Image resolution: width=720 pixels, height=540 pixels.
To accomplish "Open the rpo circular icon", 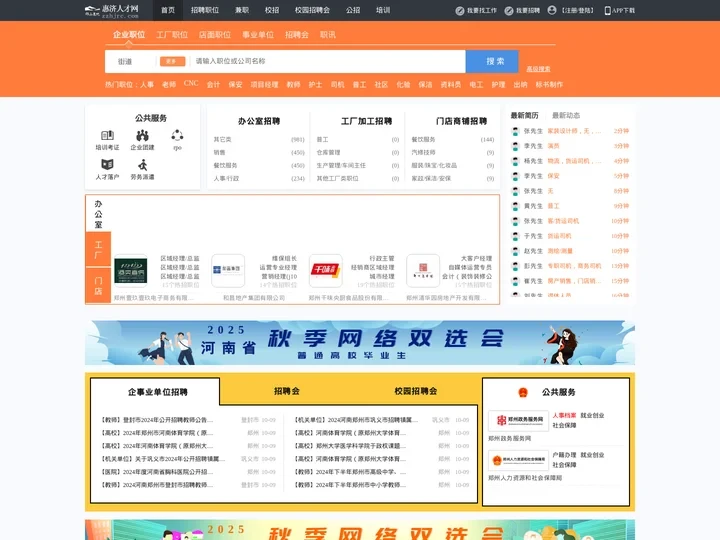I will [177, 135].
